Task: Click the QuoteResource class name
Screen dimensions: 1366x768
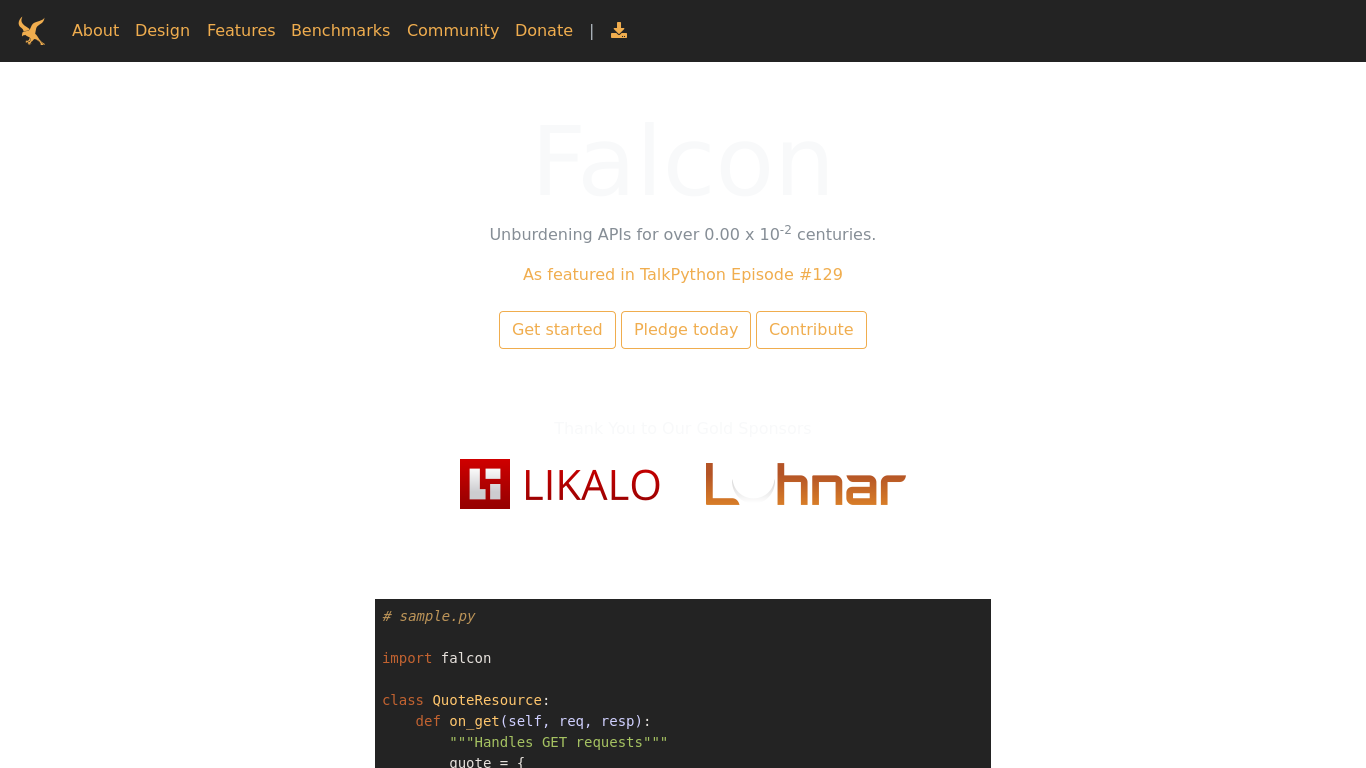Action: [x=487, y=700]
